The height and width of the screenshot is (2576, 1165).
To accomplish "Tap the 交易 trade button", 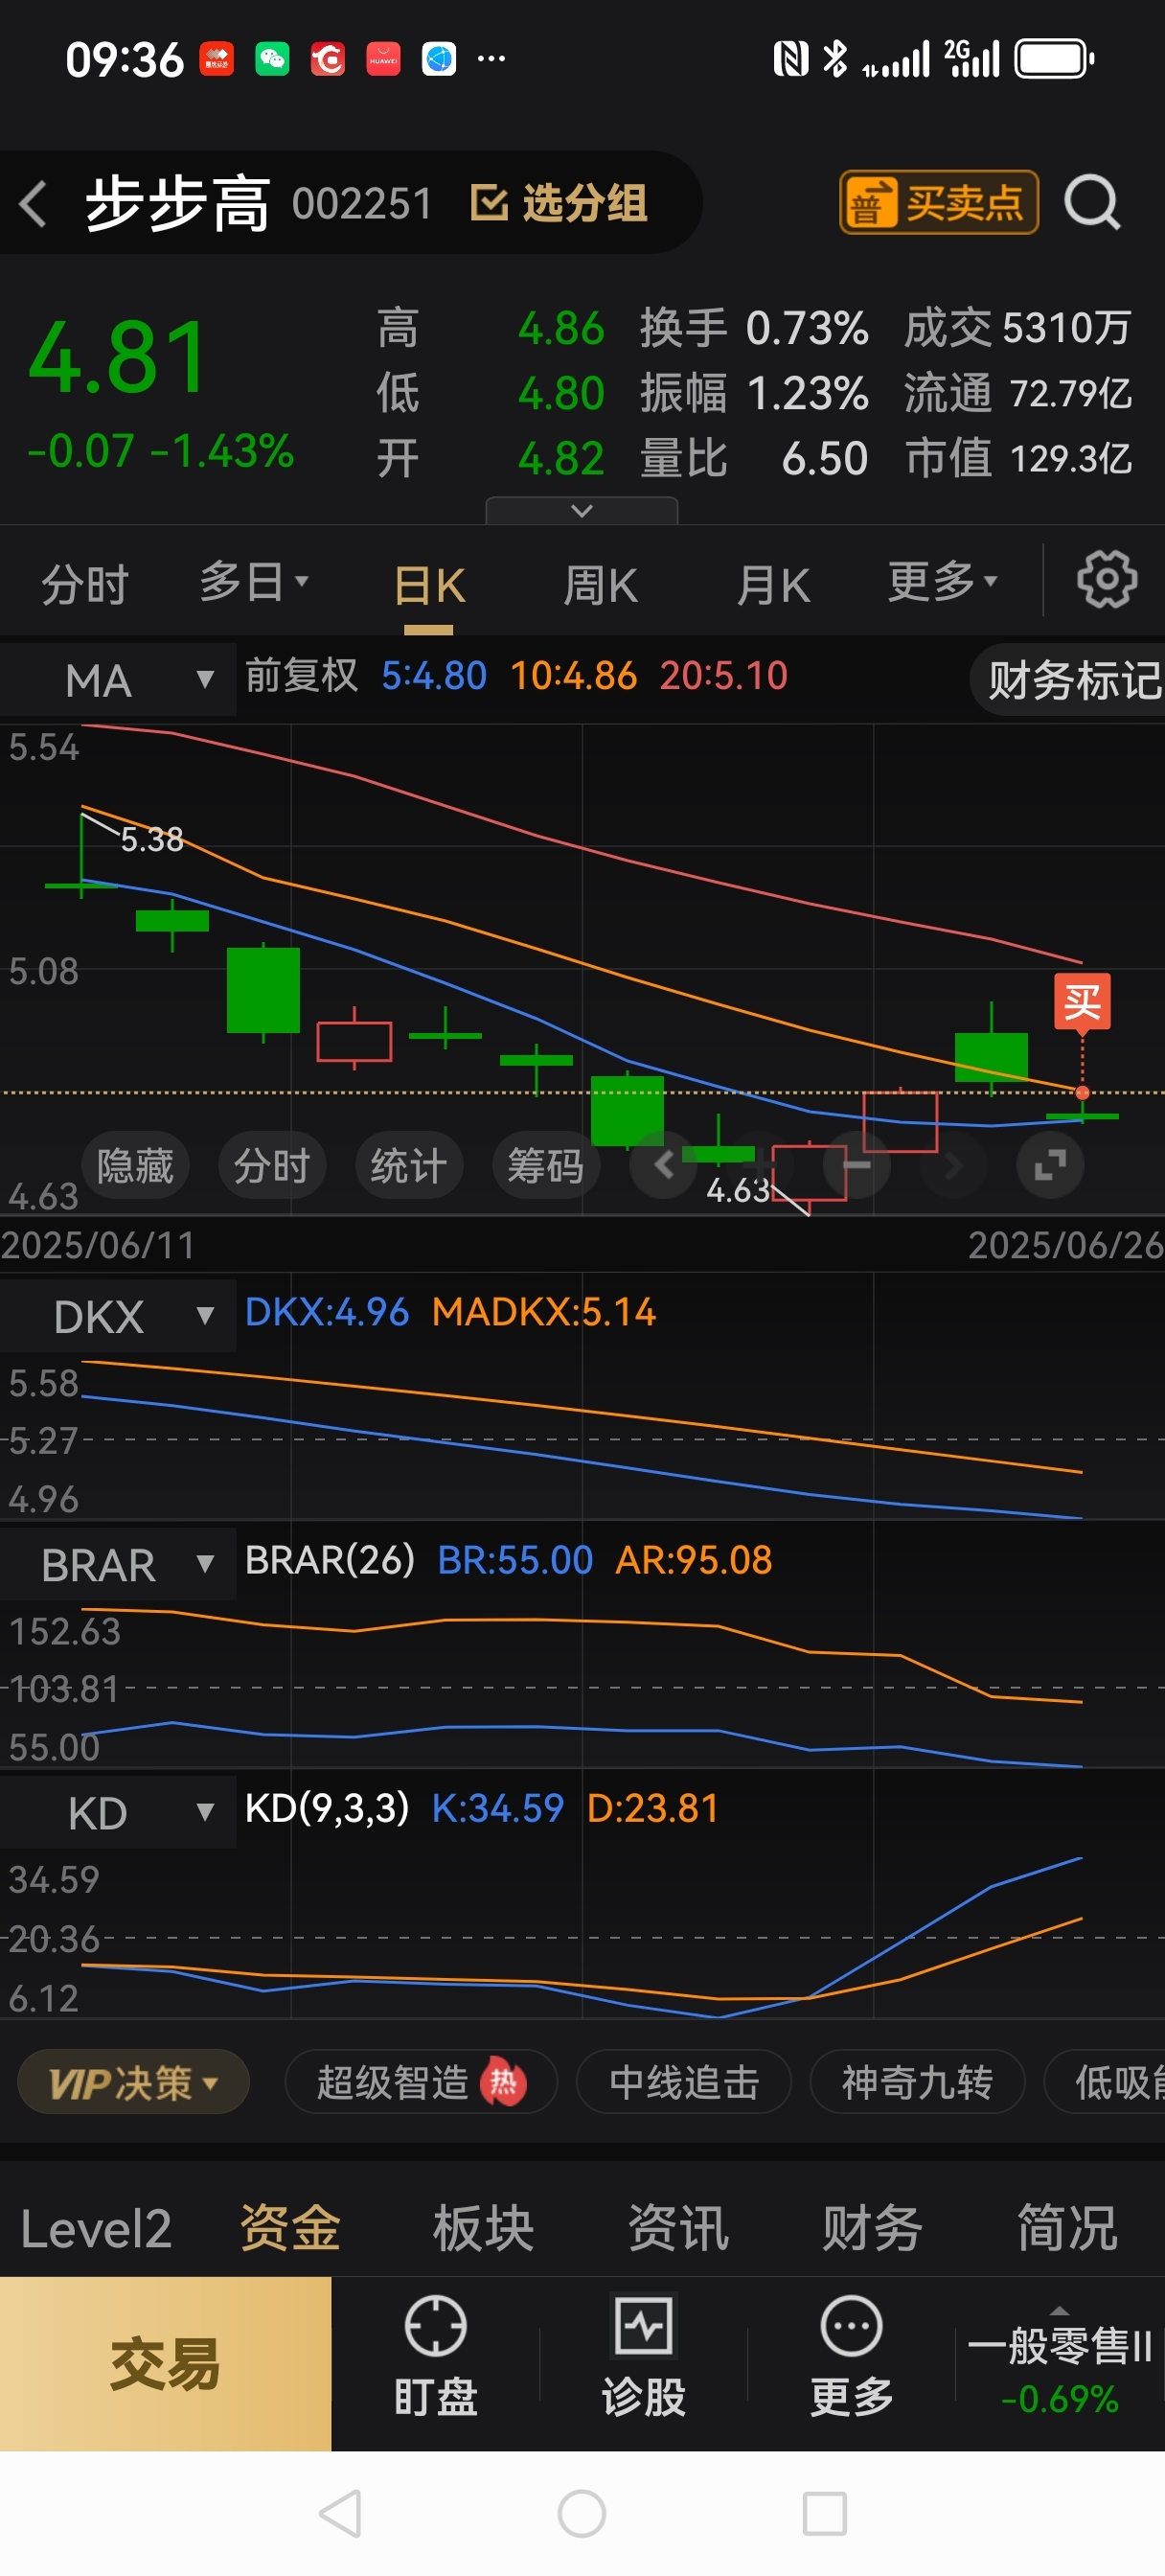I will coord(165,2364).
